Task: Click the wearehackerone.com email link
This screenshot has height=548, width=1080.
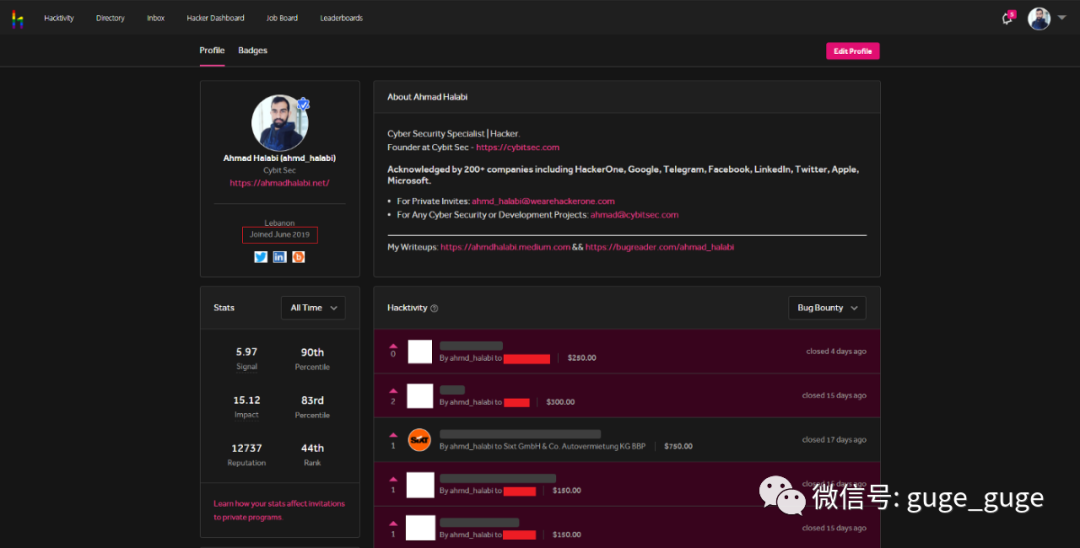Action: [543, 201]
